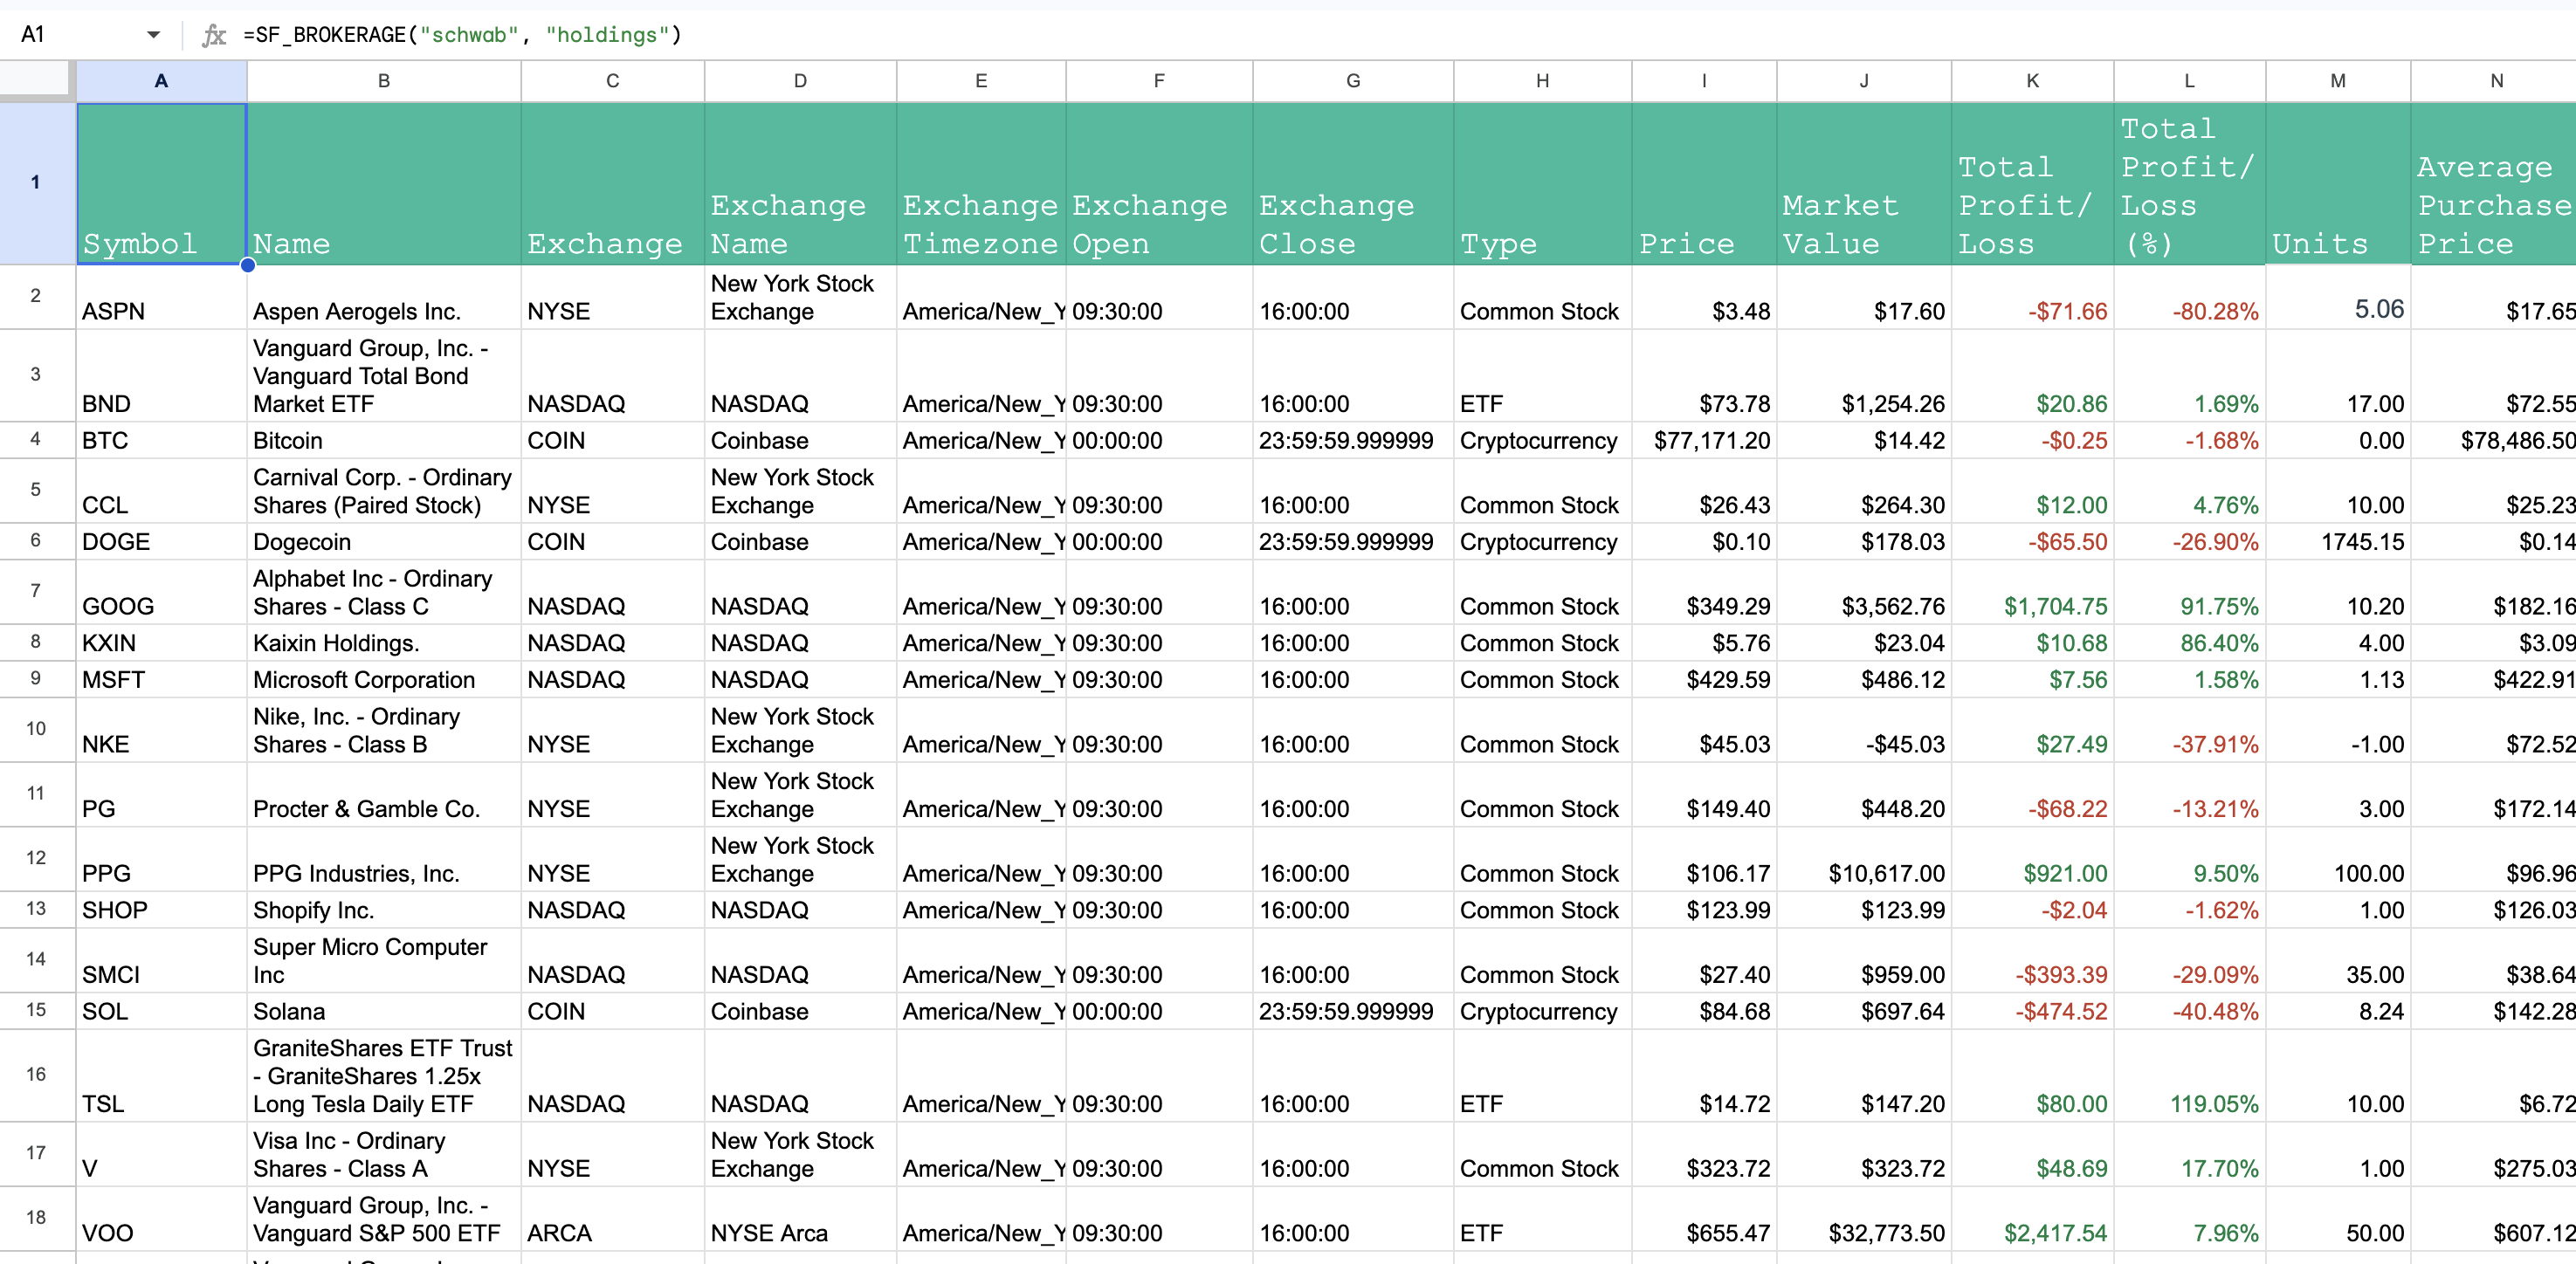Select row 18 header

(x=36, y=1218)
